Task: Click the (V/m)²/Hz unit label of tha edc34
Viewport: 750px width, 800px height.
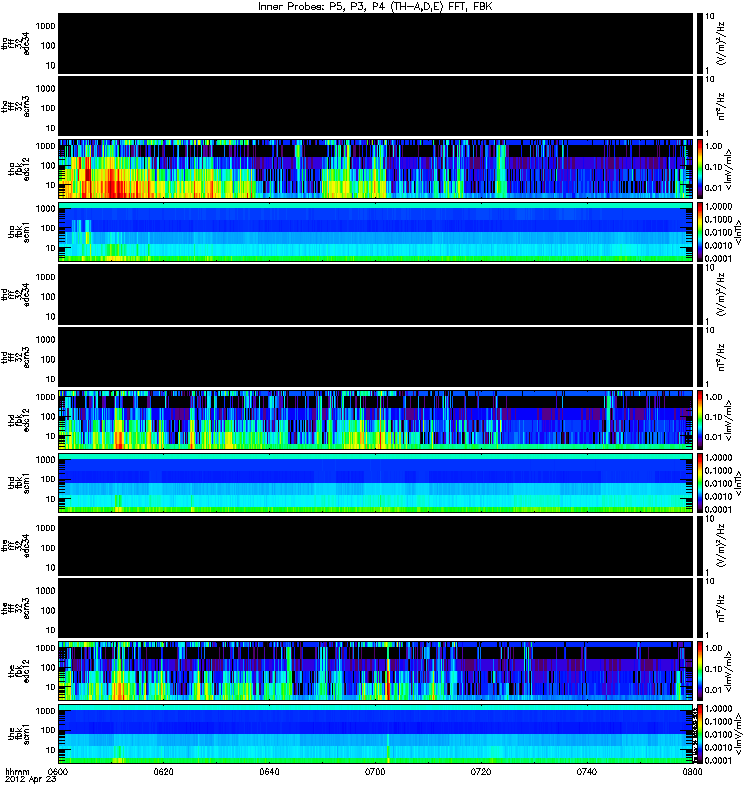Action: [x=721, y=44]
